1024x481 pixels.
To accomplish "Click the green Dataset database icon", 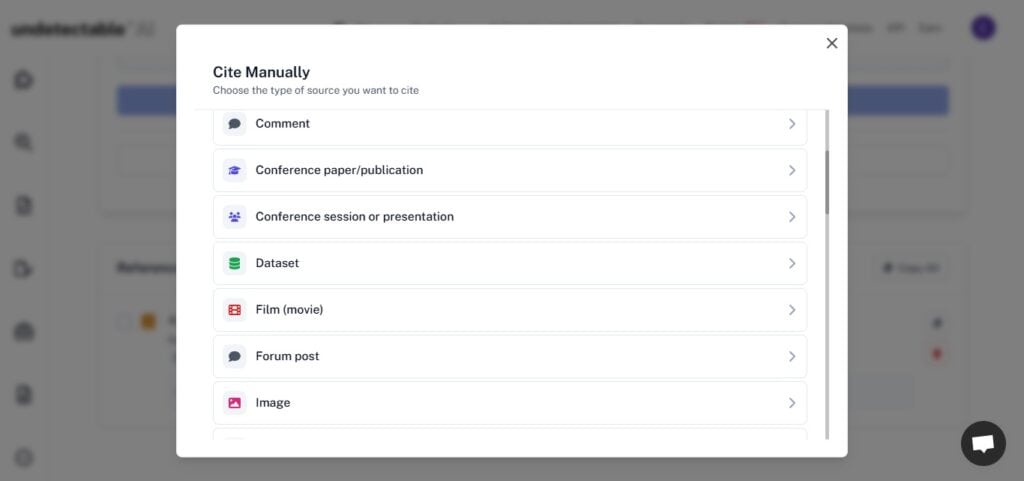I will click(x=235, y=263).
